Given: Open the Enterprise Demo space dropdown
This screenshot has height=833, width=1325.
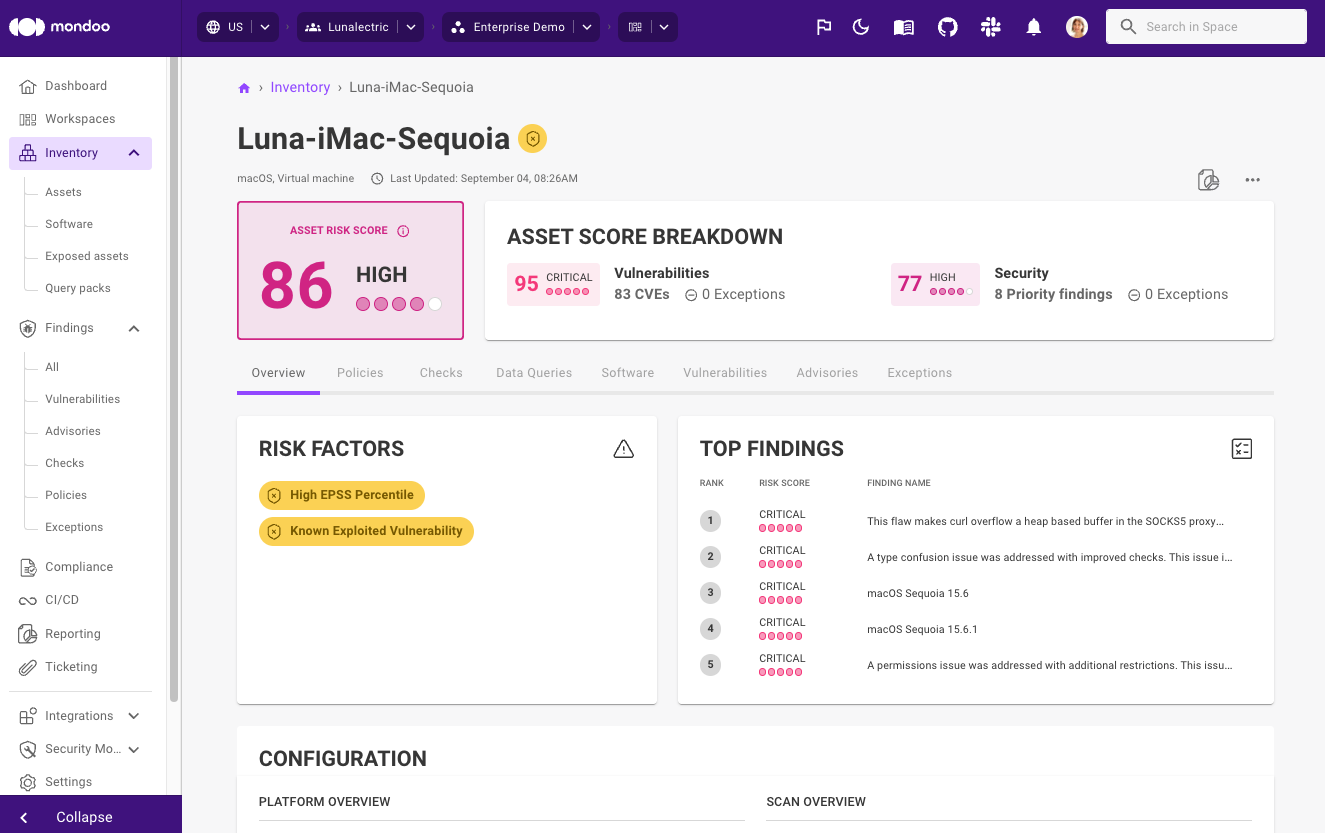Looking at the screenshot, I should pyautogui.click(x=521, y=27).
